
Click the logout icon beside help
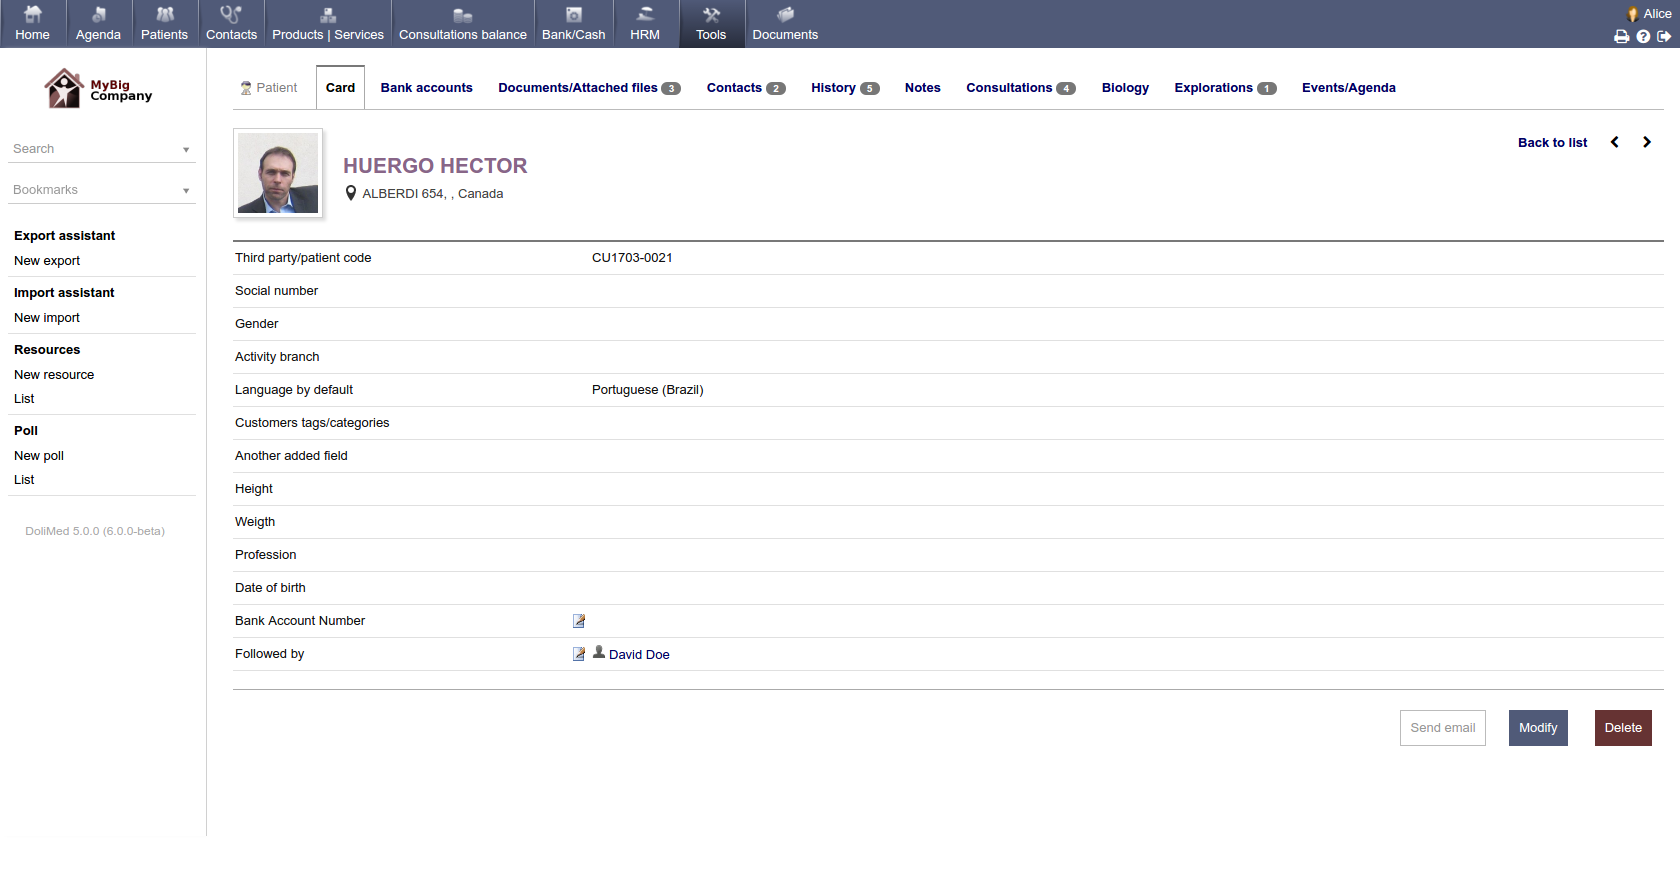click(x=1664, y=36)
